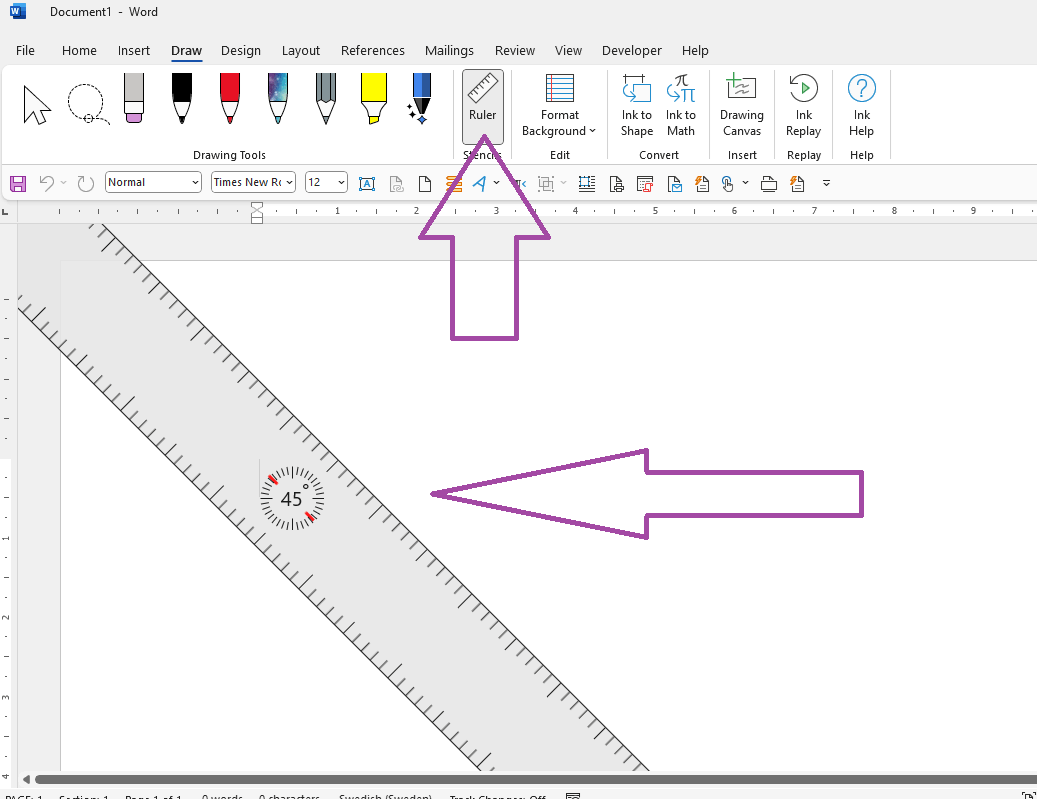Click the Email document icon
The height and width of the screenshot is (799, 1037).
point(675,184)
